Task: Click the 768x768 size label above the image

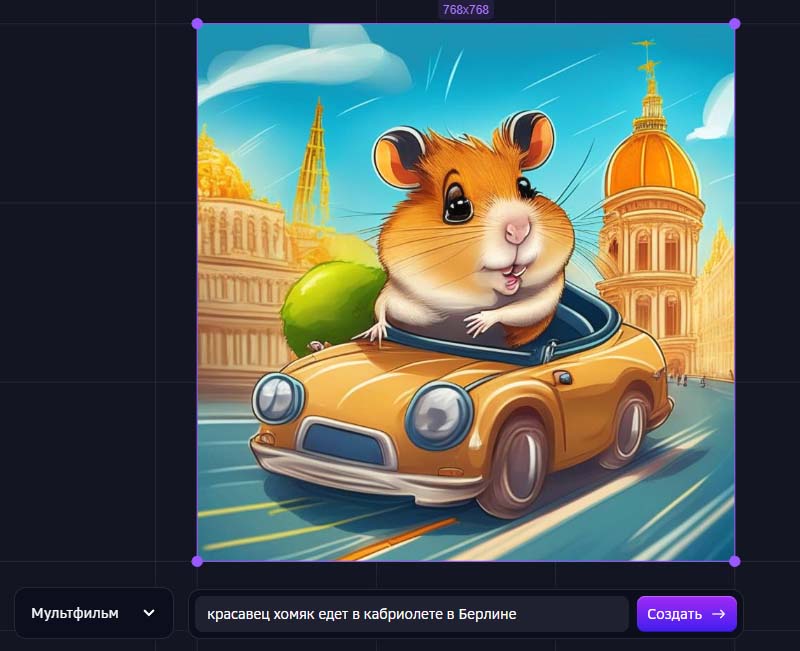Action: click(x=466, y=10)
